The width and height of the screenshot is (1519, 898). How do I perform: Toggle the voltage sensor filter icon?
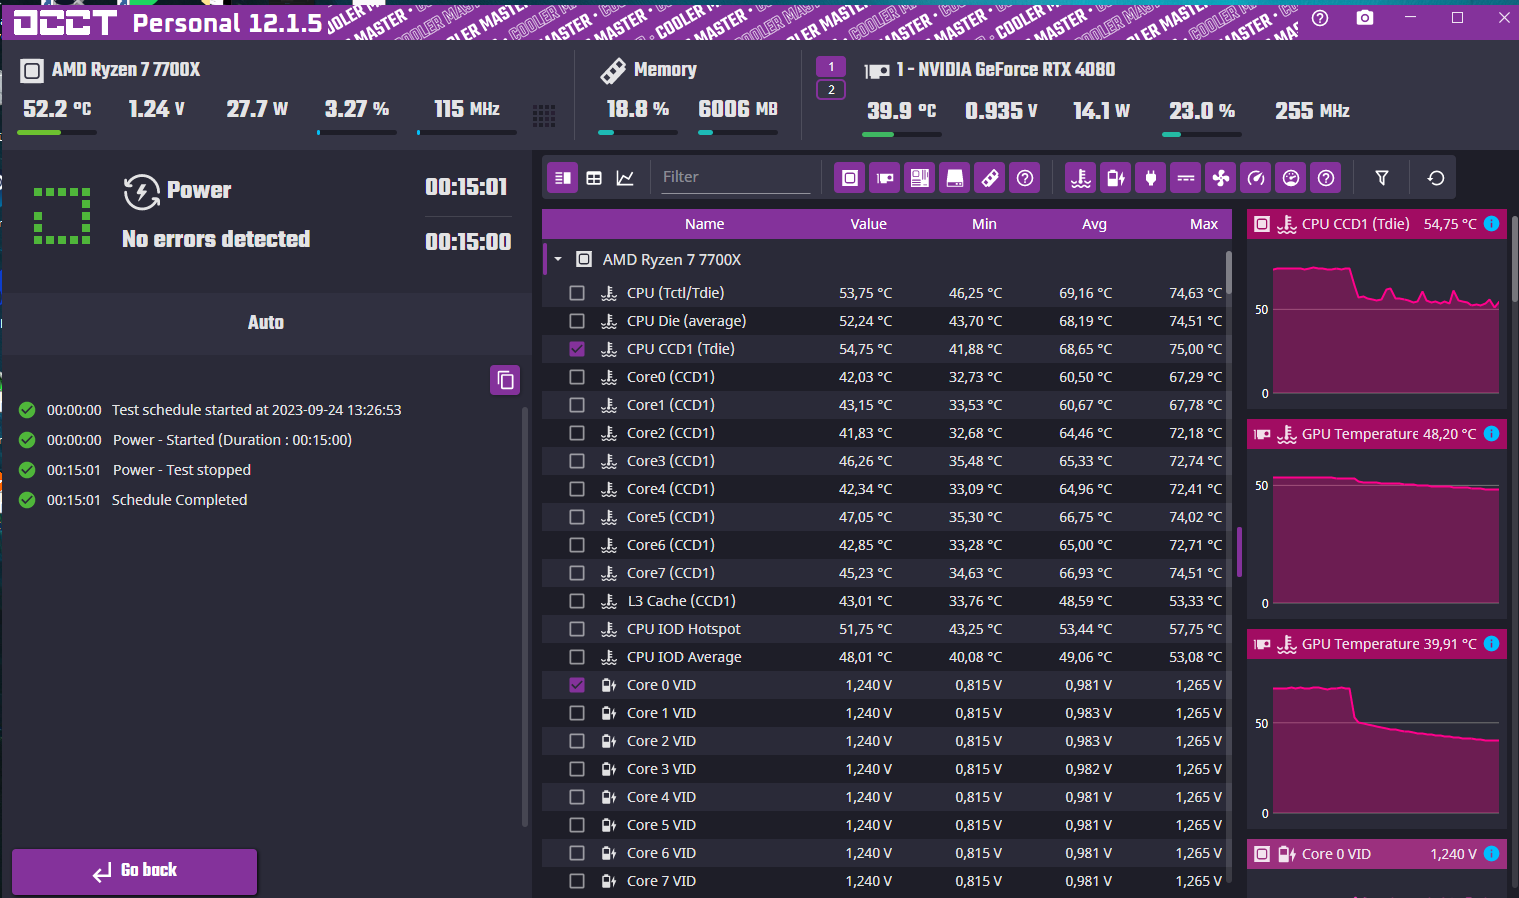coord(1186,178)
